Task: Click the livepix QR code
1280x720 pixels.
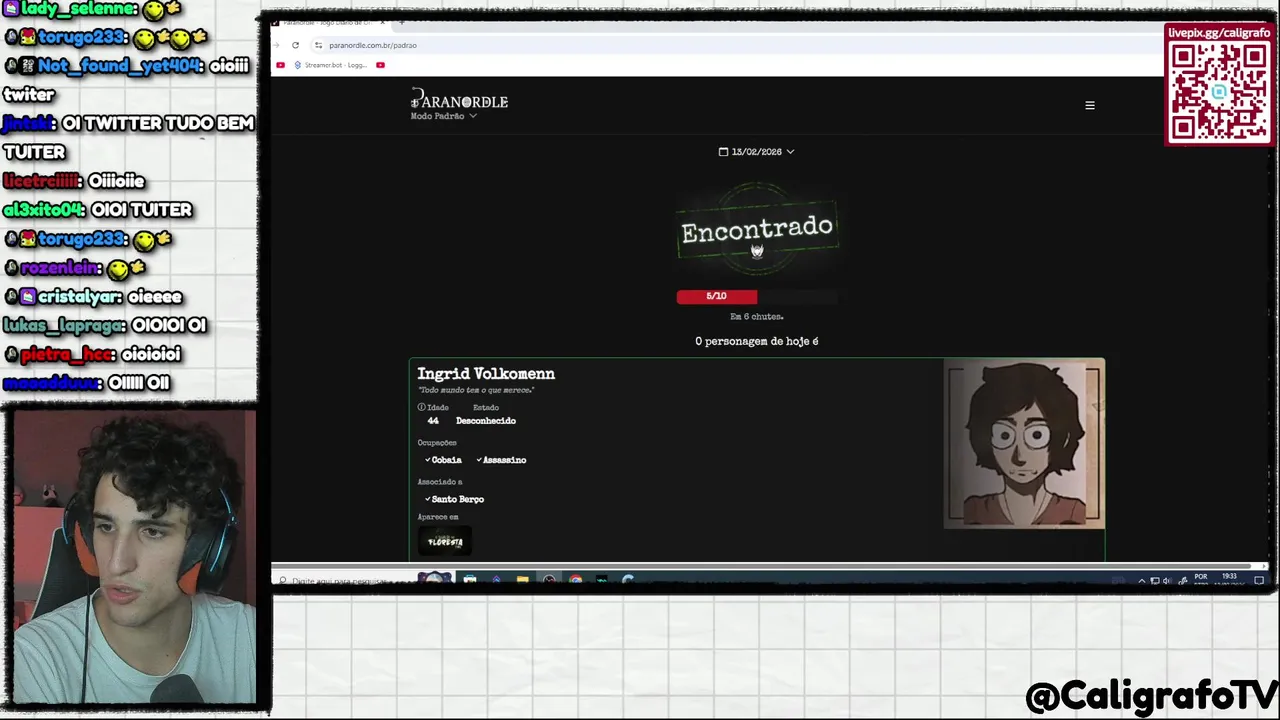Action: [x=1219, y=92]
